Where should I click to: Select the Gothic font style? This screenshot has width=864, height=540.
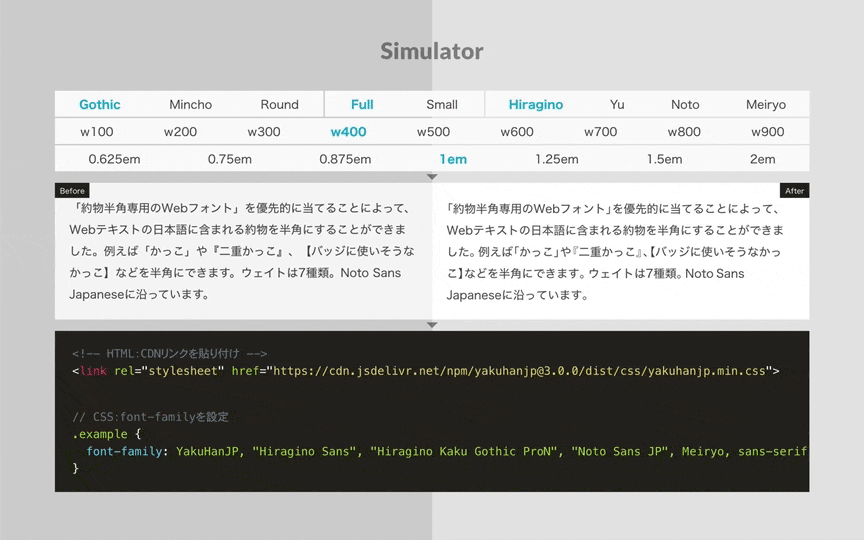pos(100,104)
